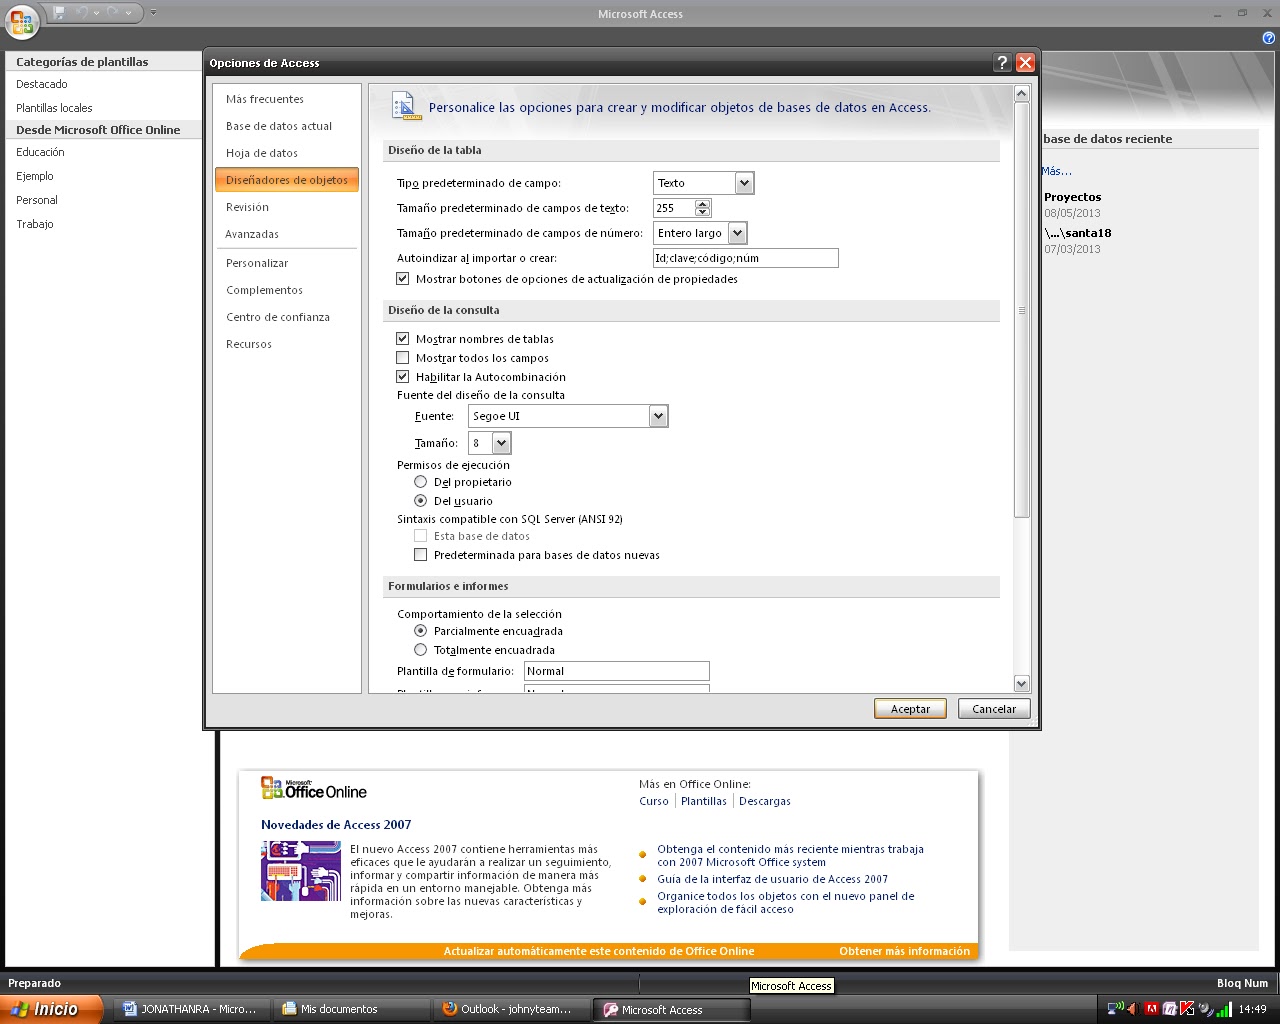Select Del usuario radio button

pyautogui.click(x=421, y=501)
